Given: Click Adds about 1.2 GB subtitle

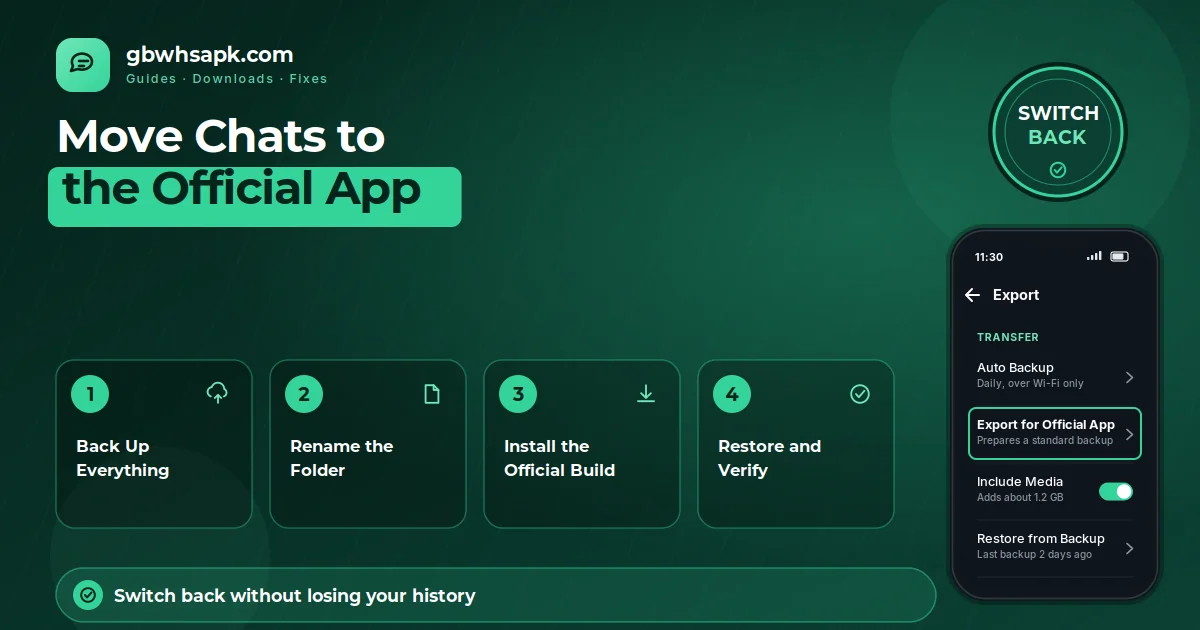Looking at the screenshot, I should tap(1020, 498).
